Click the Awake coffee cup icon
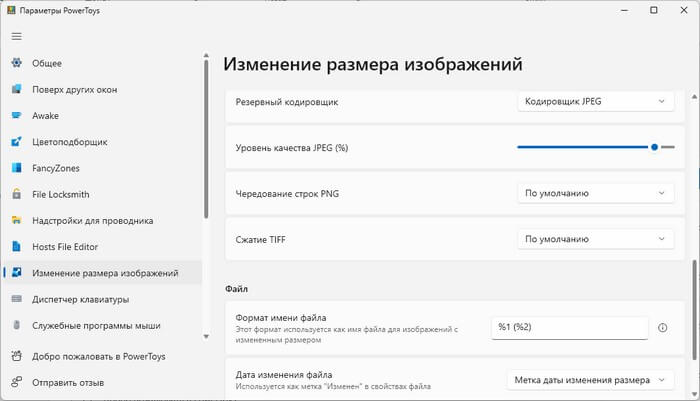Viewport: 700px width, 401px height. [x=17, y=115]
